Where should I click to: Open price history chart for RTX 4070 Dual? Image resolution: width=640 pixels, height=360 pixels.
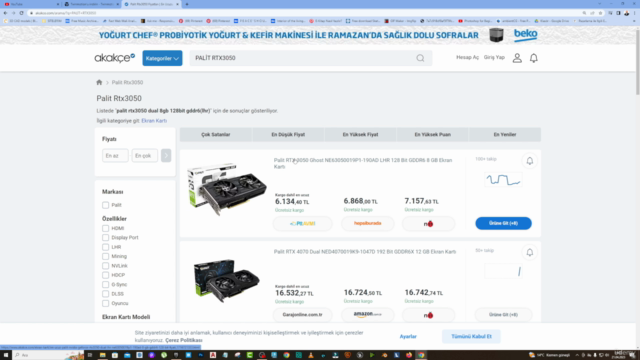click(503, 271)
